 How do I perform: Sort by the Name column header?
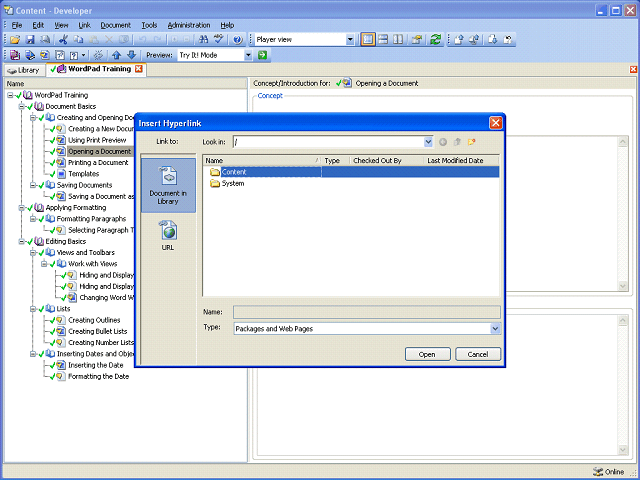(x=262, y=161)
